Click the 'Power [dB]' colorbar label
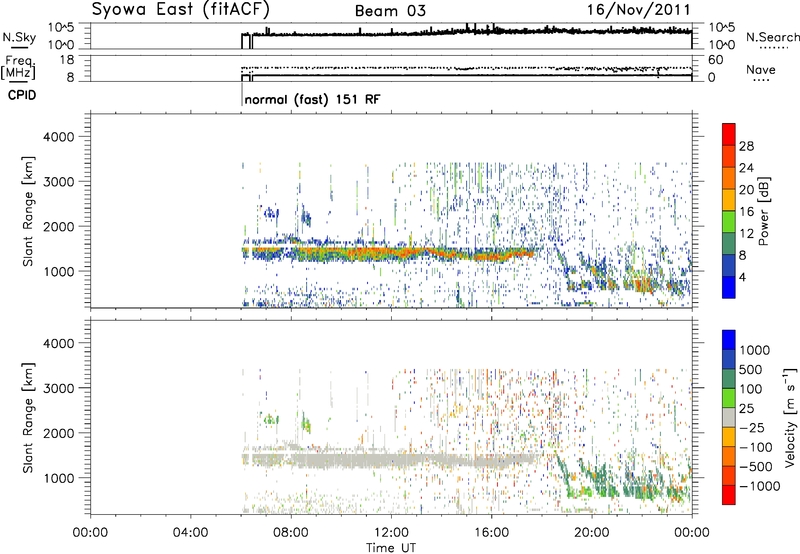 point(763,211)
